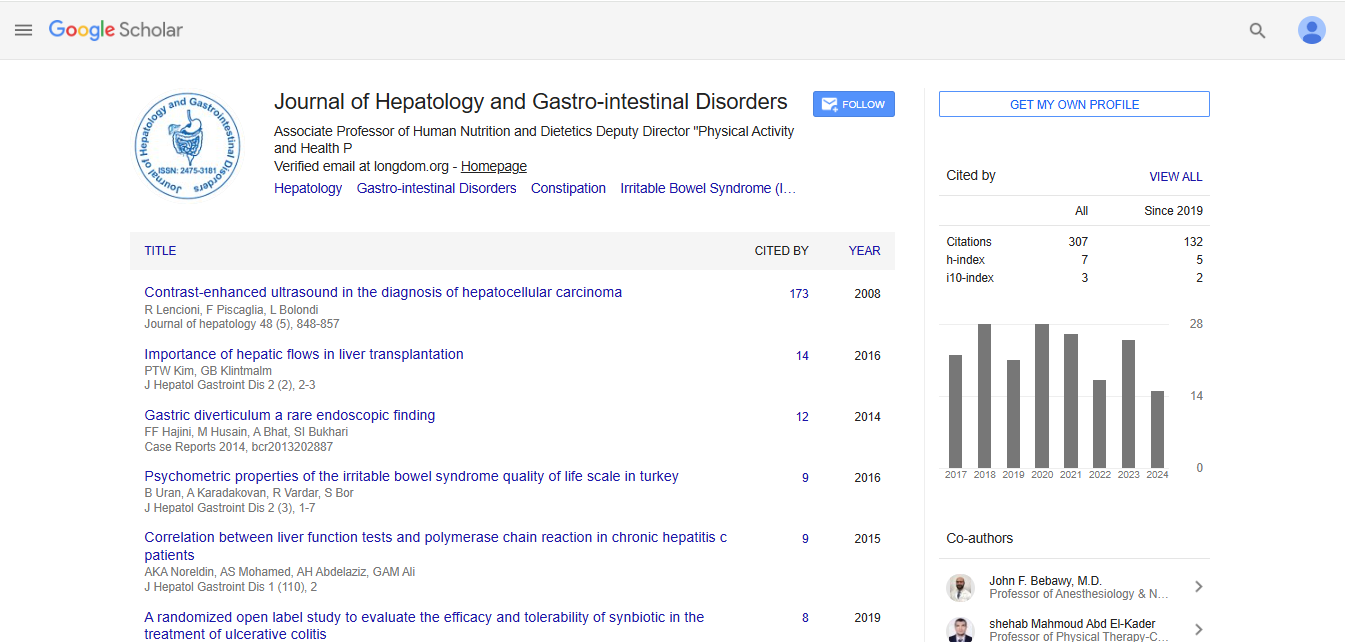Sort articles by Year column header
1345x642 pixels.
point(864,251)
